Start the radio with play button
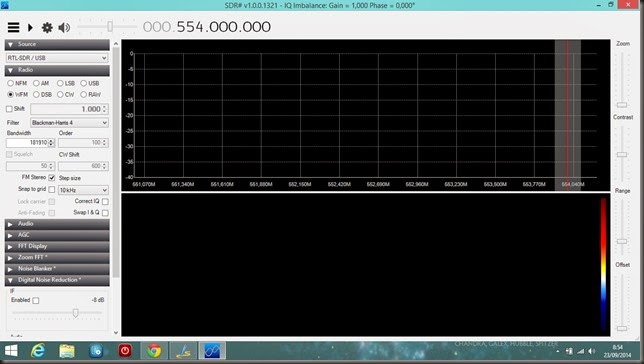644x364 pixels. 30,28
